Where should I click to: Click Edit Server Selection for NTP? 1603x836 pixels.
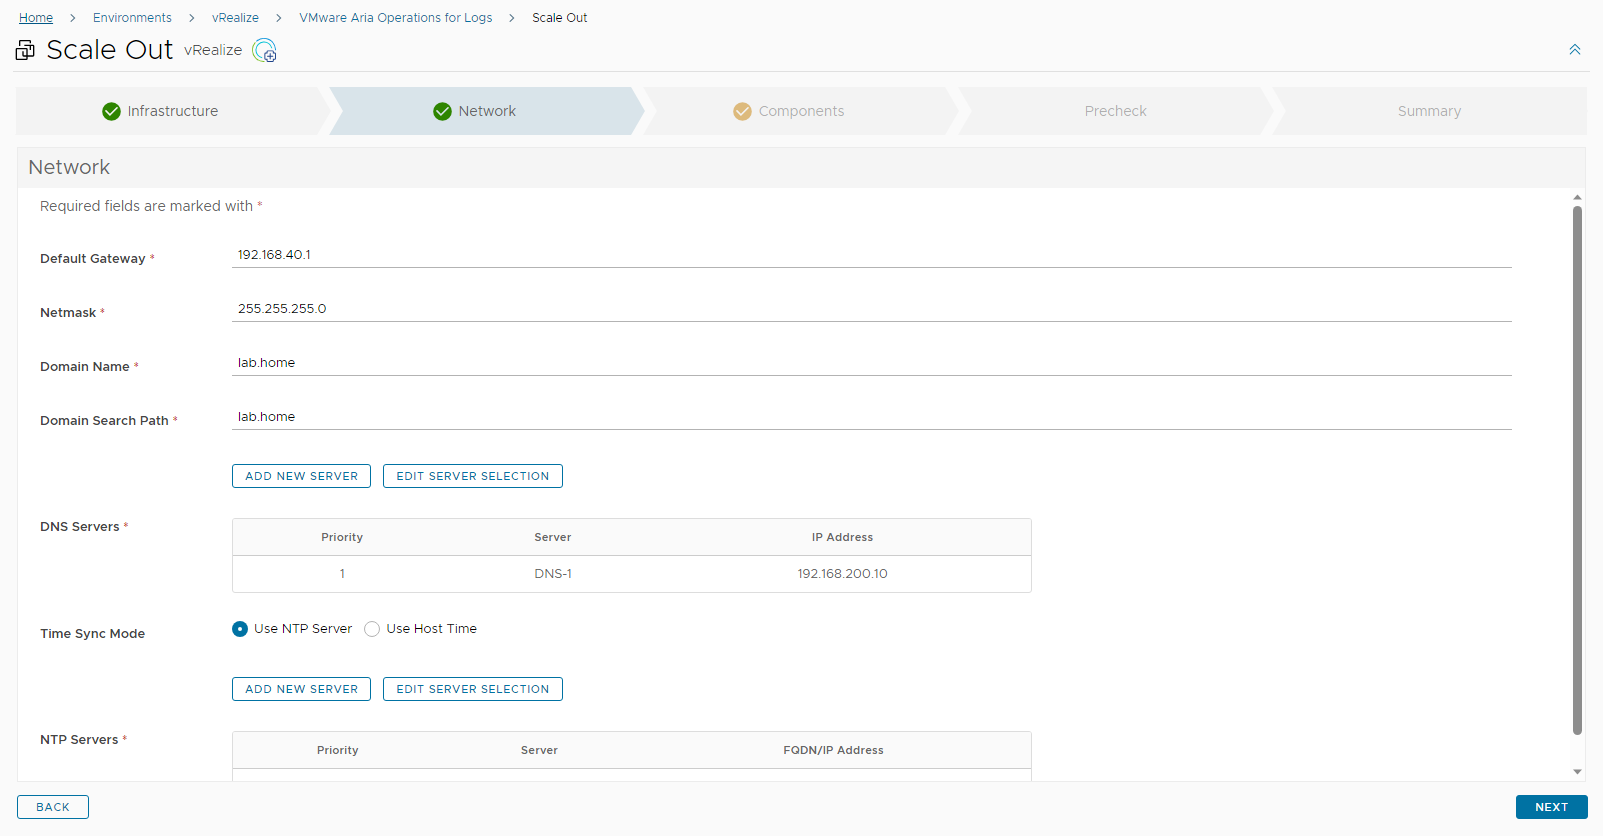(472, 689)
